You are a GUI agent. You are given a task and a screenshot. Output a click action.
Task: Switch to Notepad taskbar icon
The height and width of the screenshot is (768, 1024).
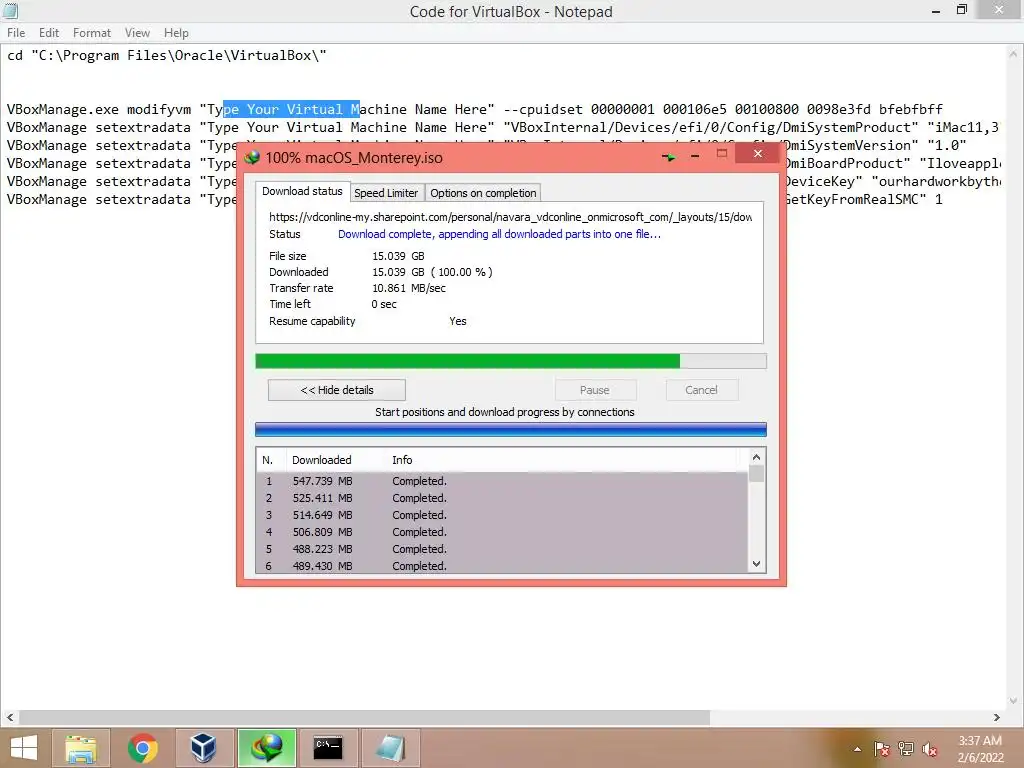389,748
